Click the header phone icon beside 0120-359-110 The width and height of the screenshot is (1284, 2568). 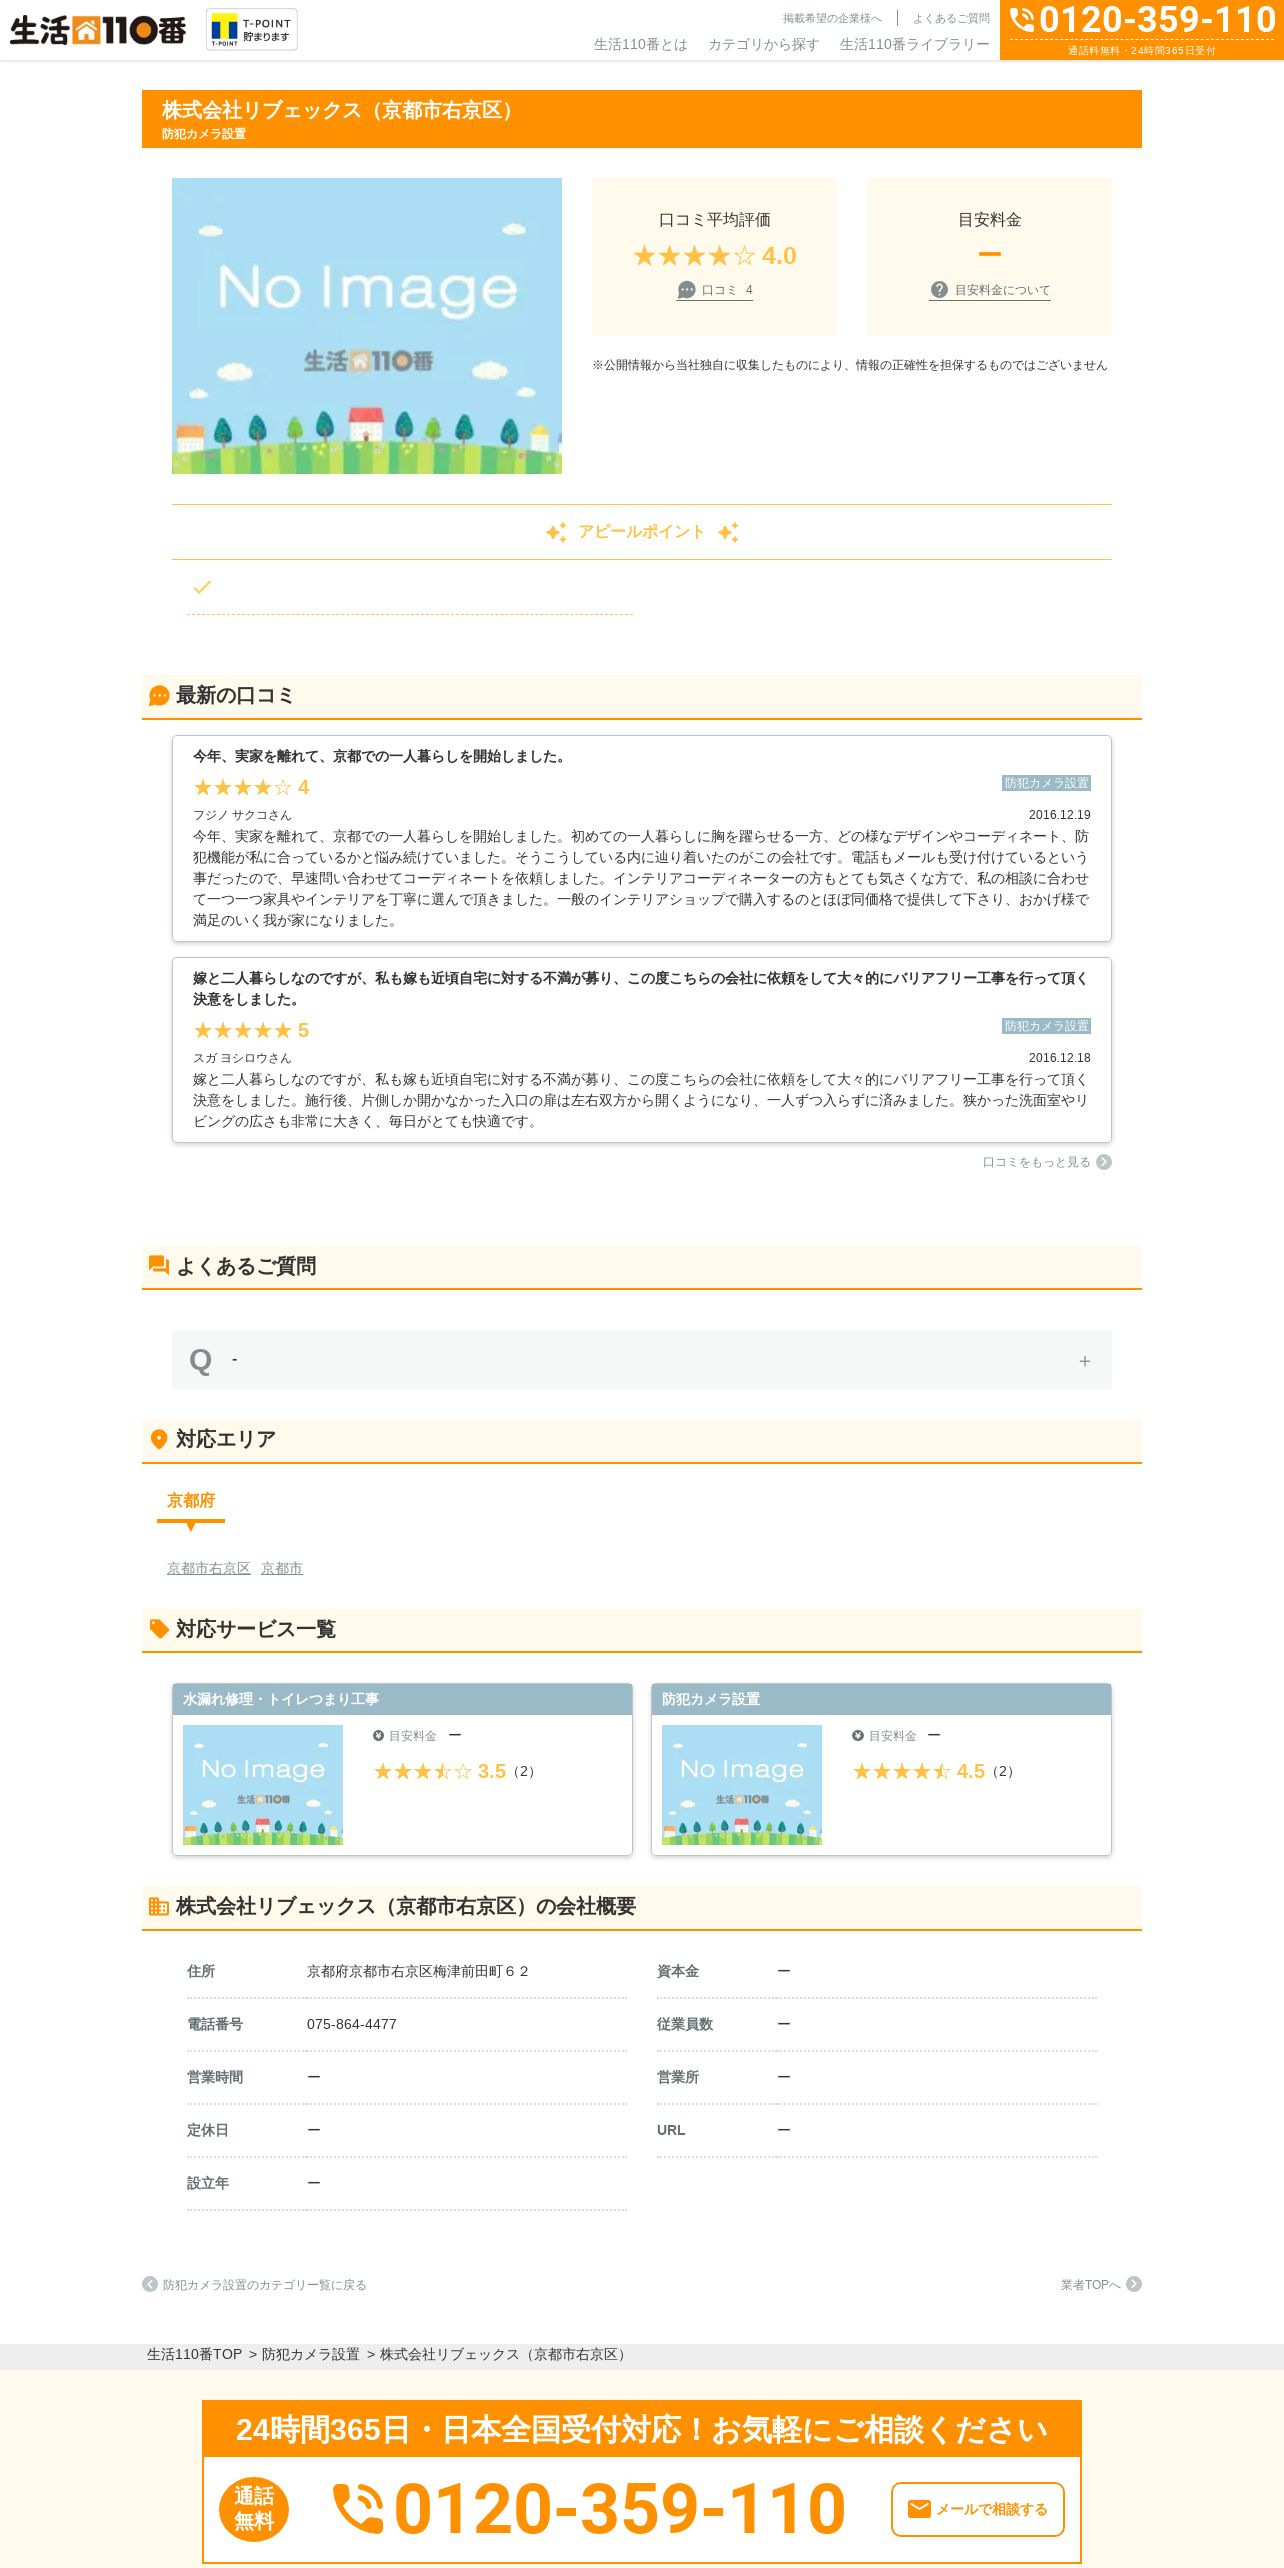pos(1022,20)
